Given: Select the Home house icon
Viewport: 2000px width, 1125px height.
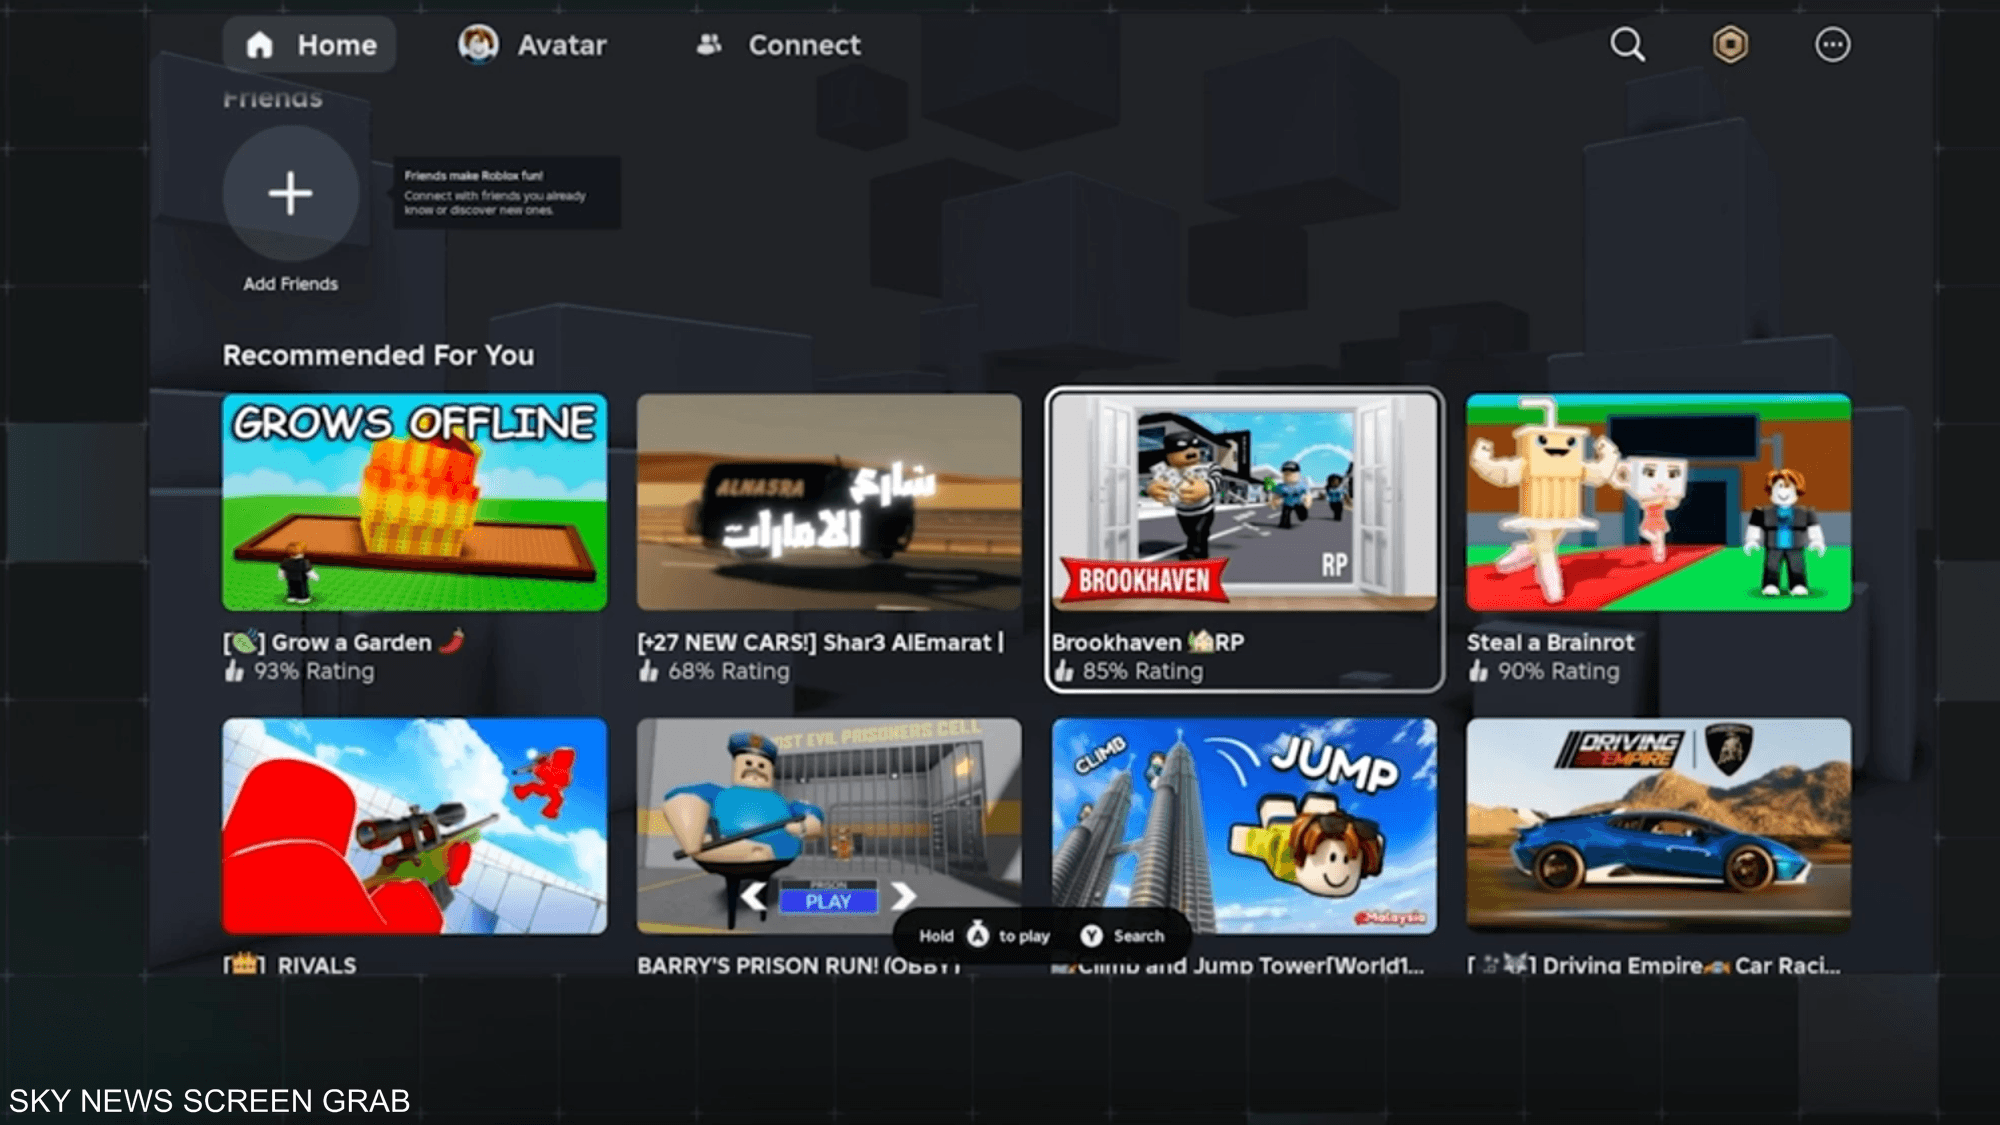Looking at the screenshot, I should pyautogui.click(x=259, y=44).
